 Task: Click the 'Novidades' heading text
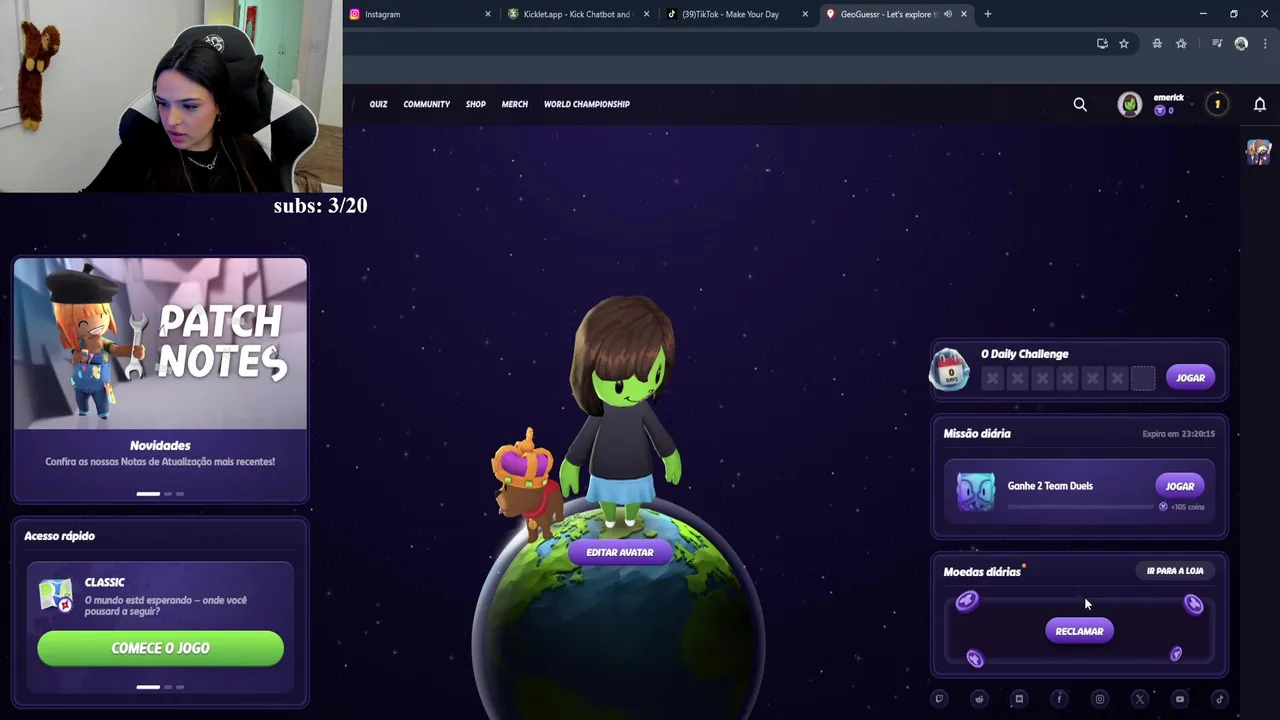pyautogui.click(x=160, y=445)
